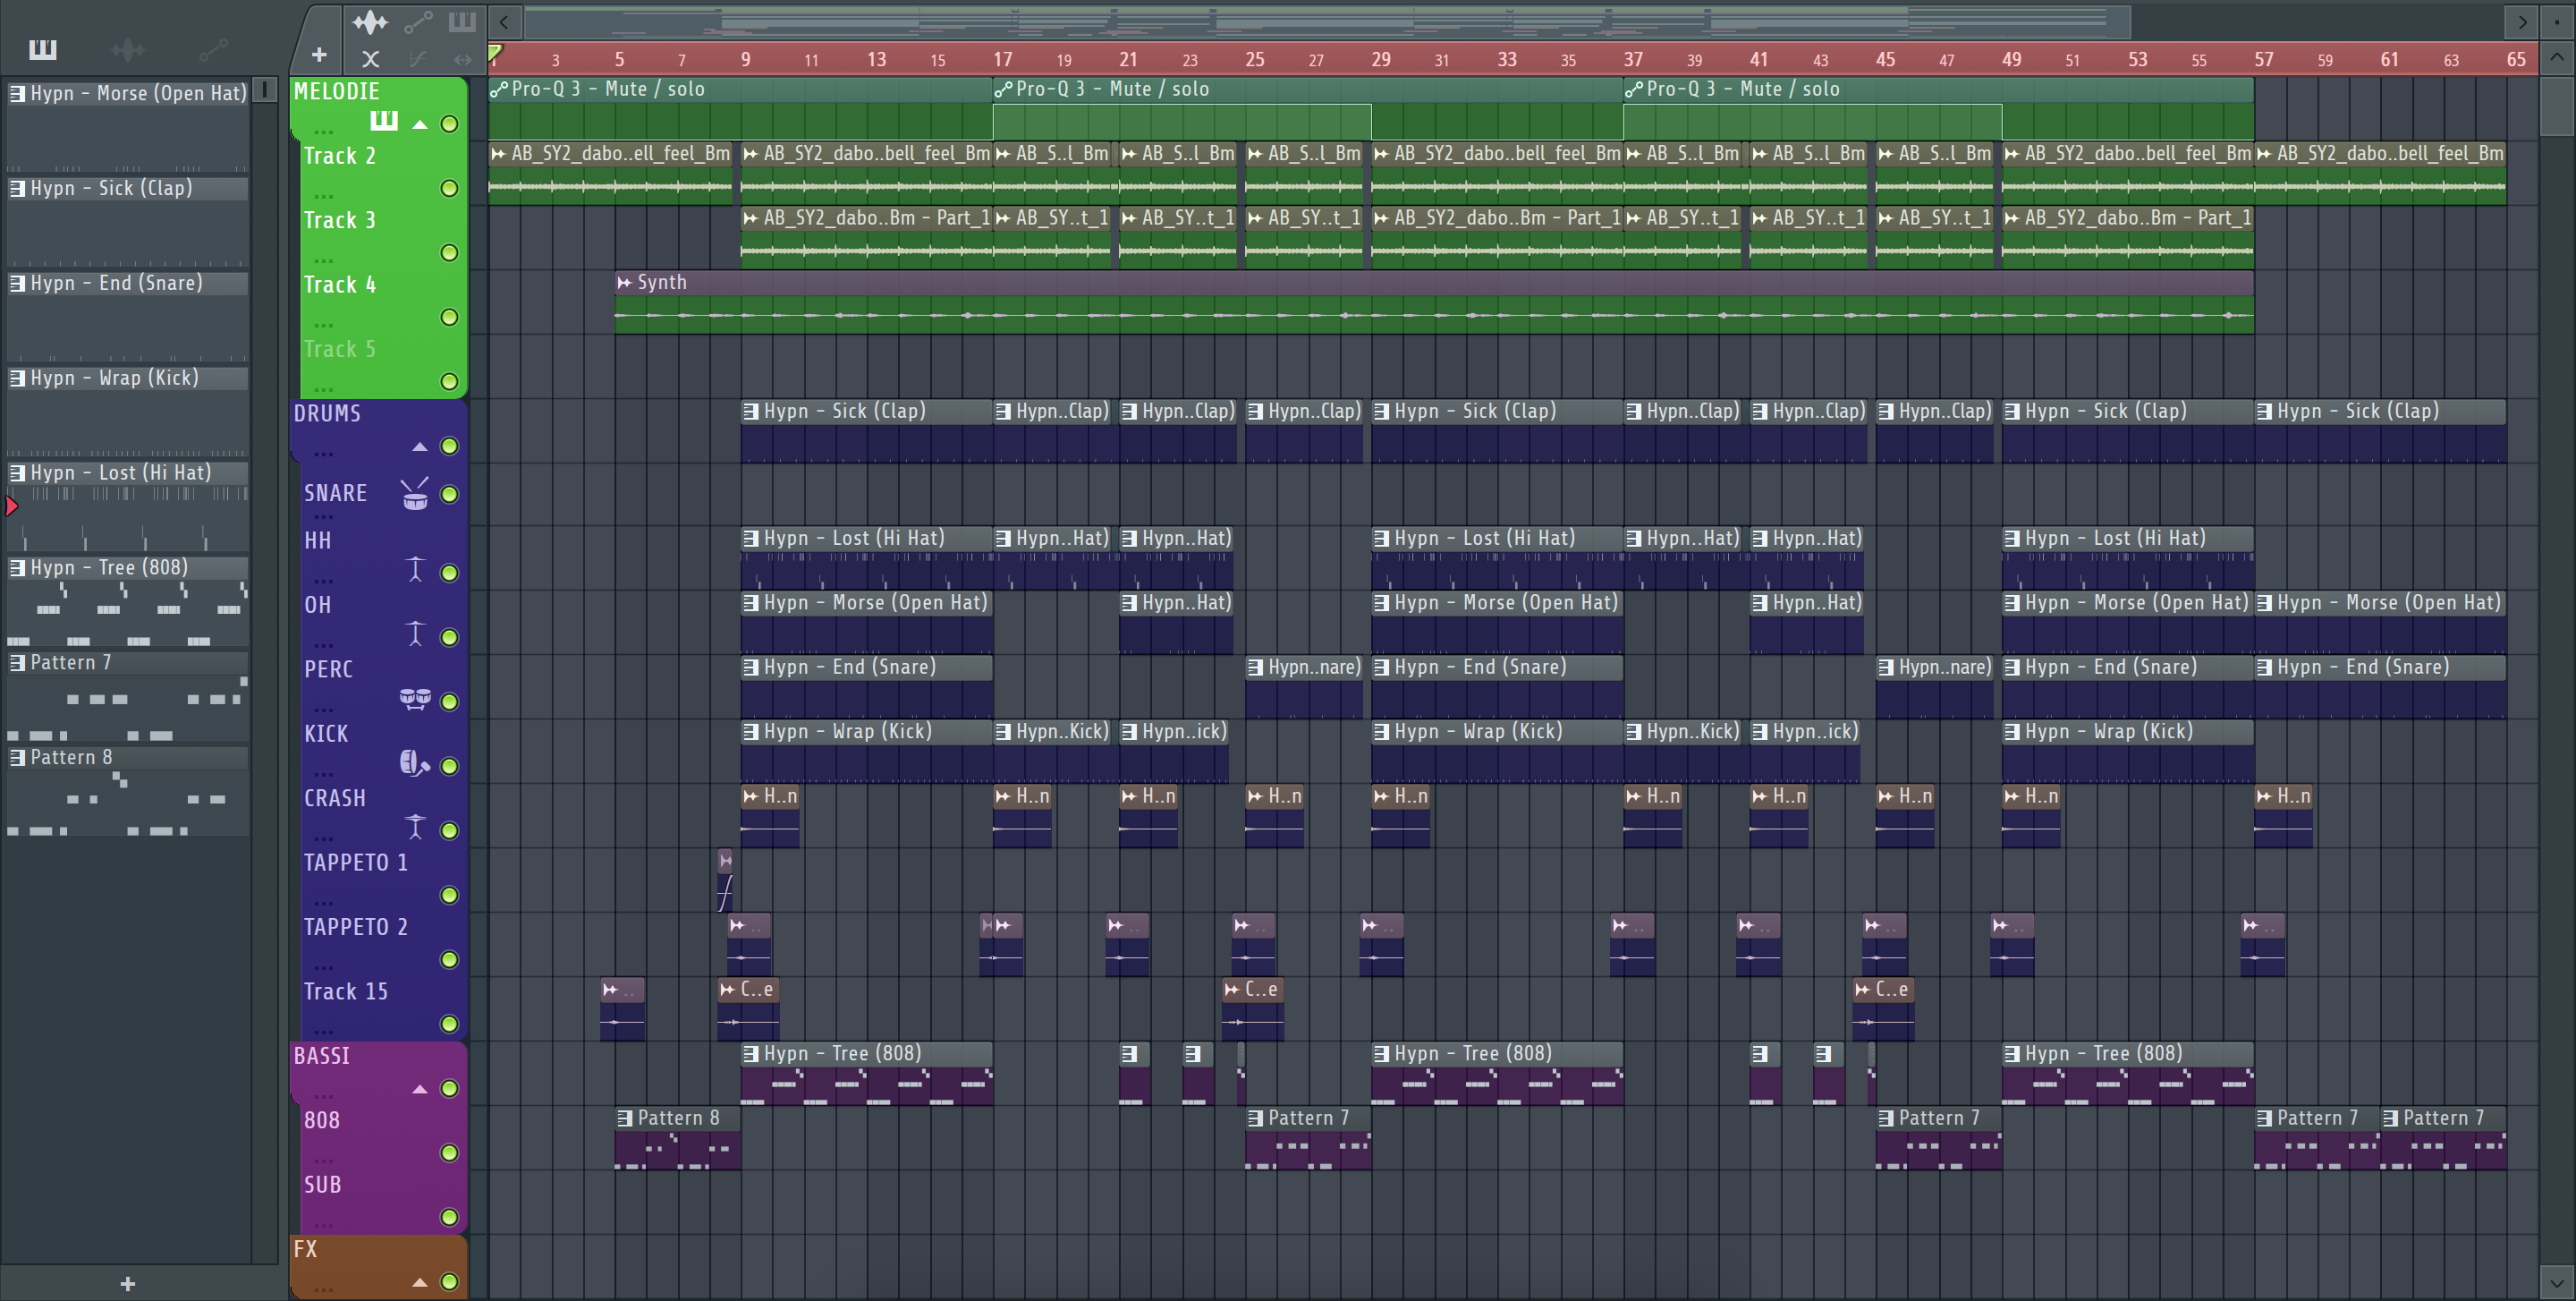Screen dimensions: 2576x1301
Task: Show audio clips in the picker panel
Action: click(x=127, y=49)
